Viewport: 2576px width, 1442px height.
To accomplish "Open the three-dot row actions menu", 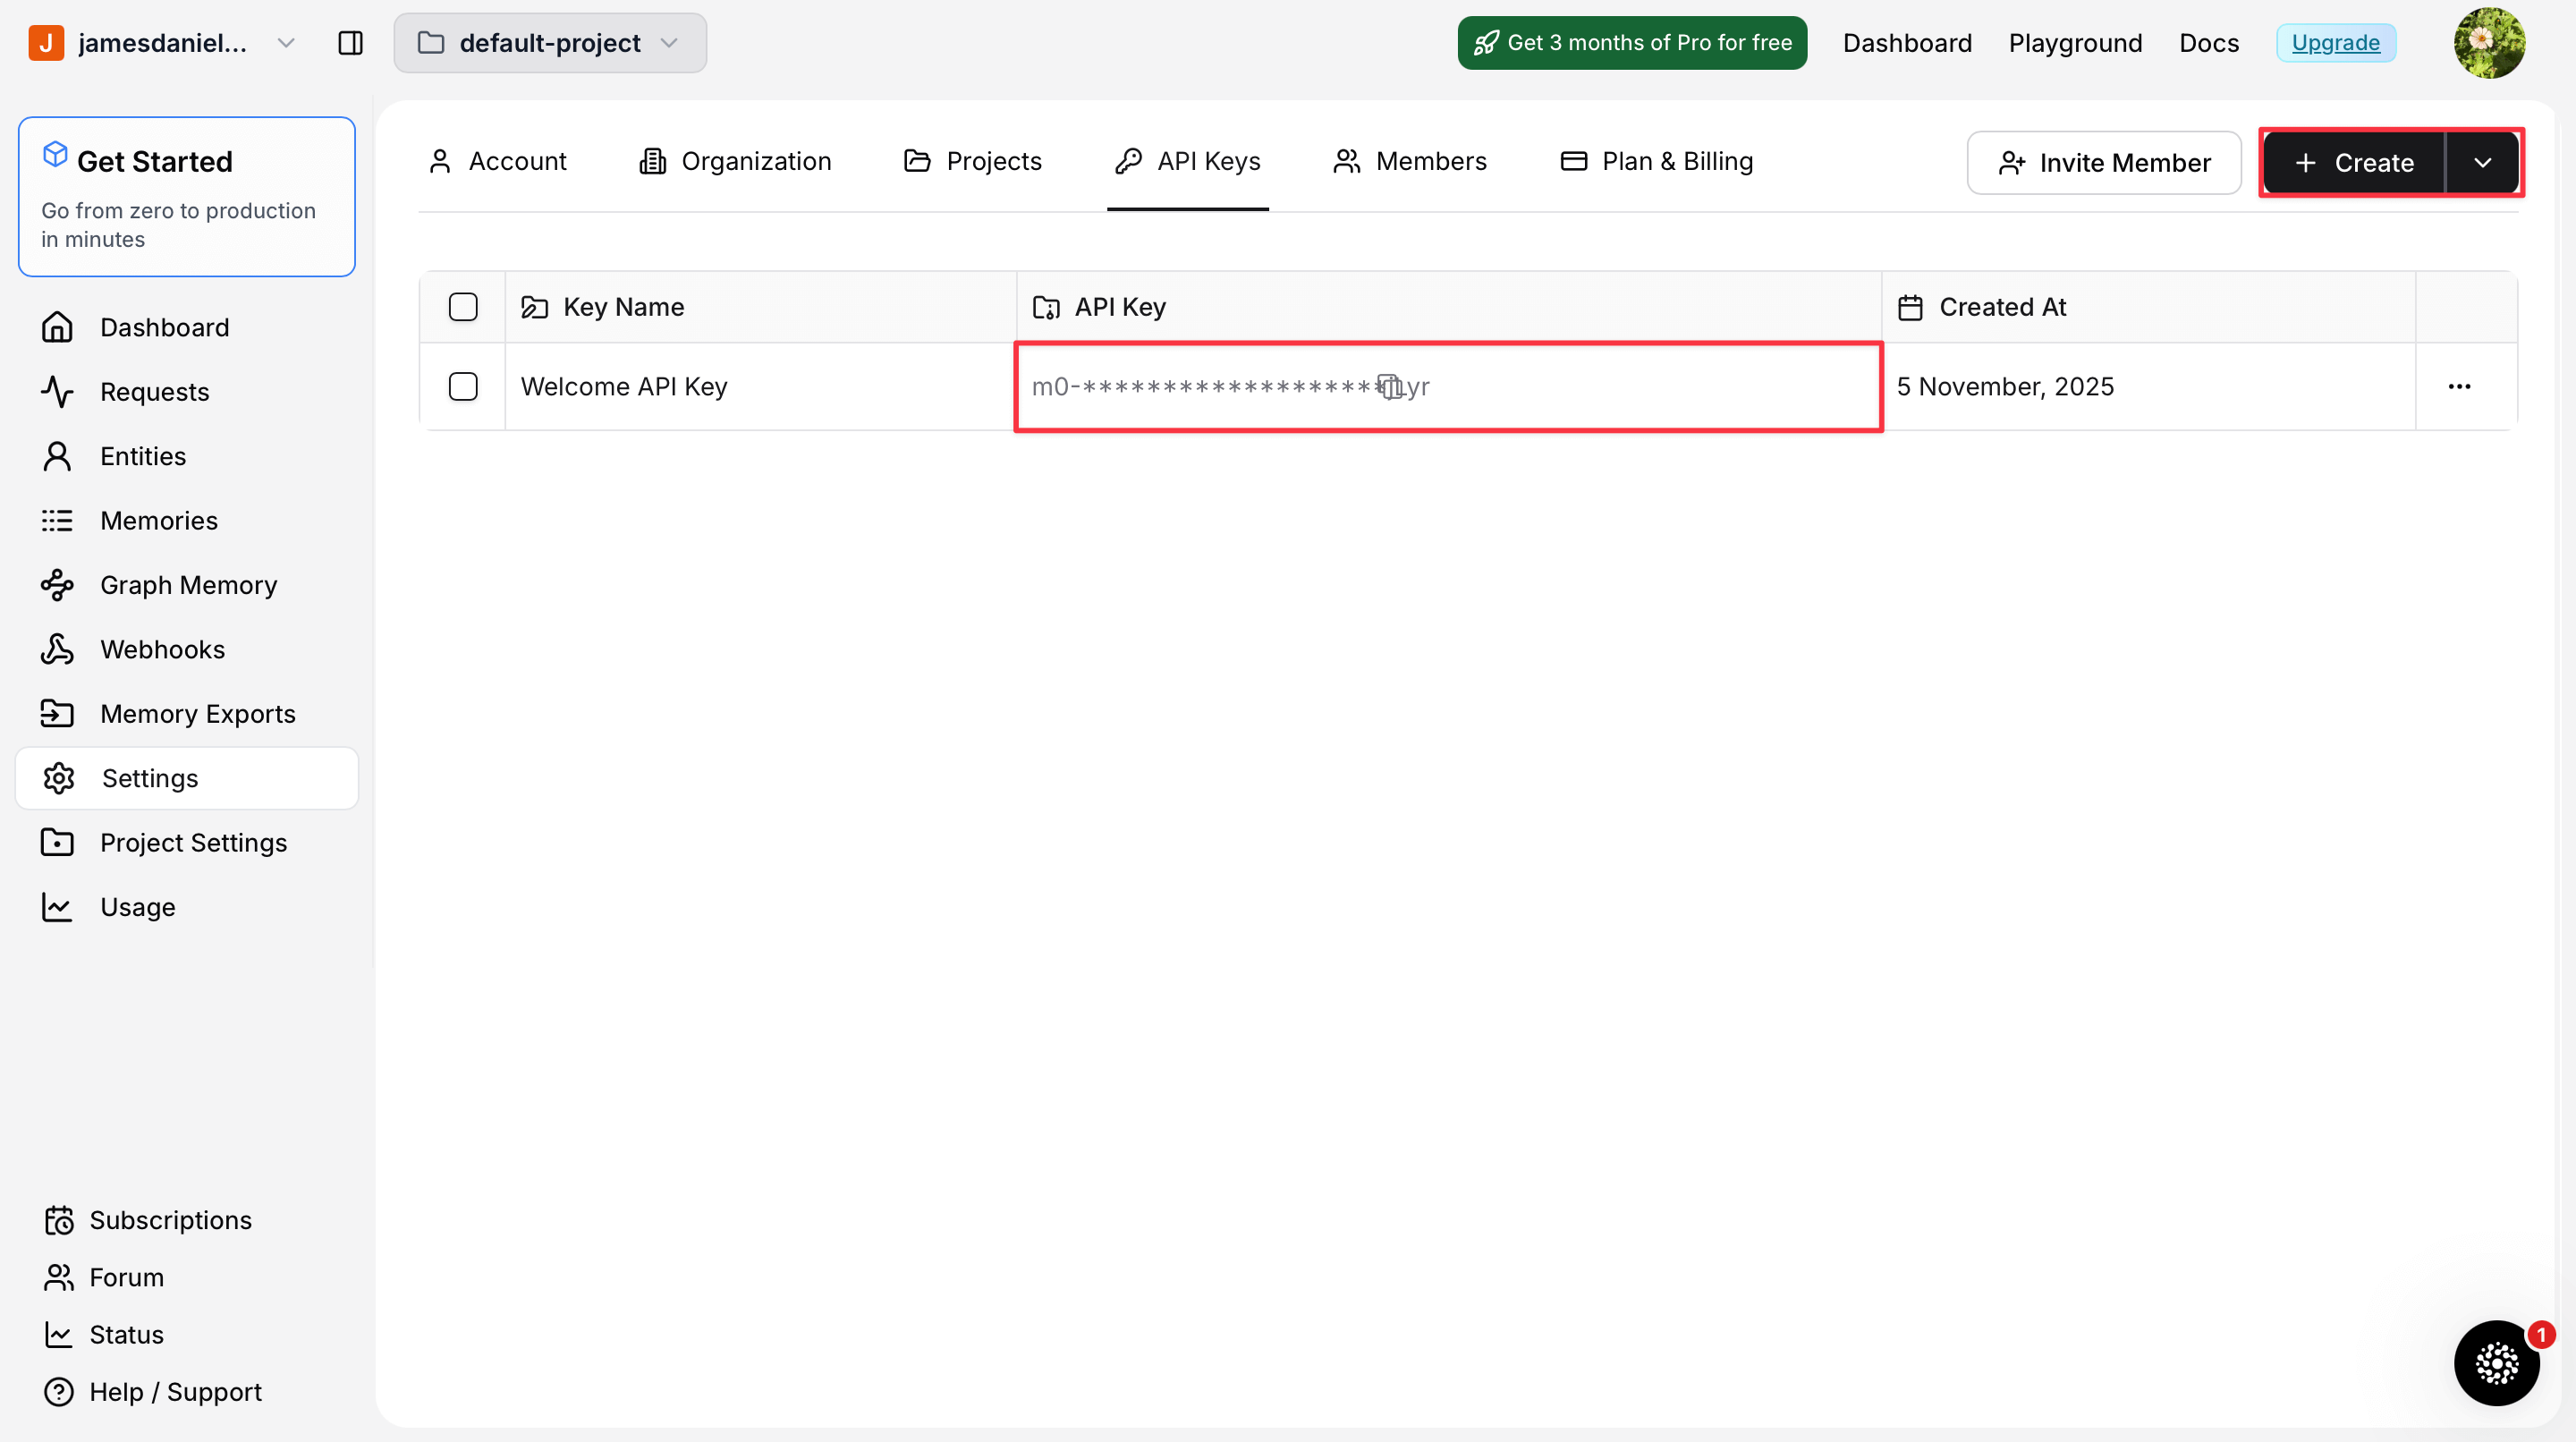I will pos(2459,387).
